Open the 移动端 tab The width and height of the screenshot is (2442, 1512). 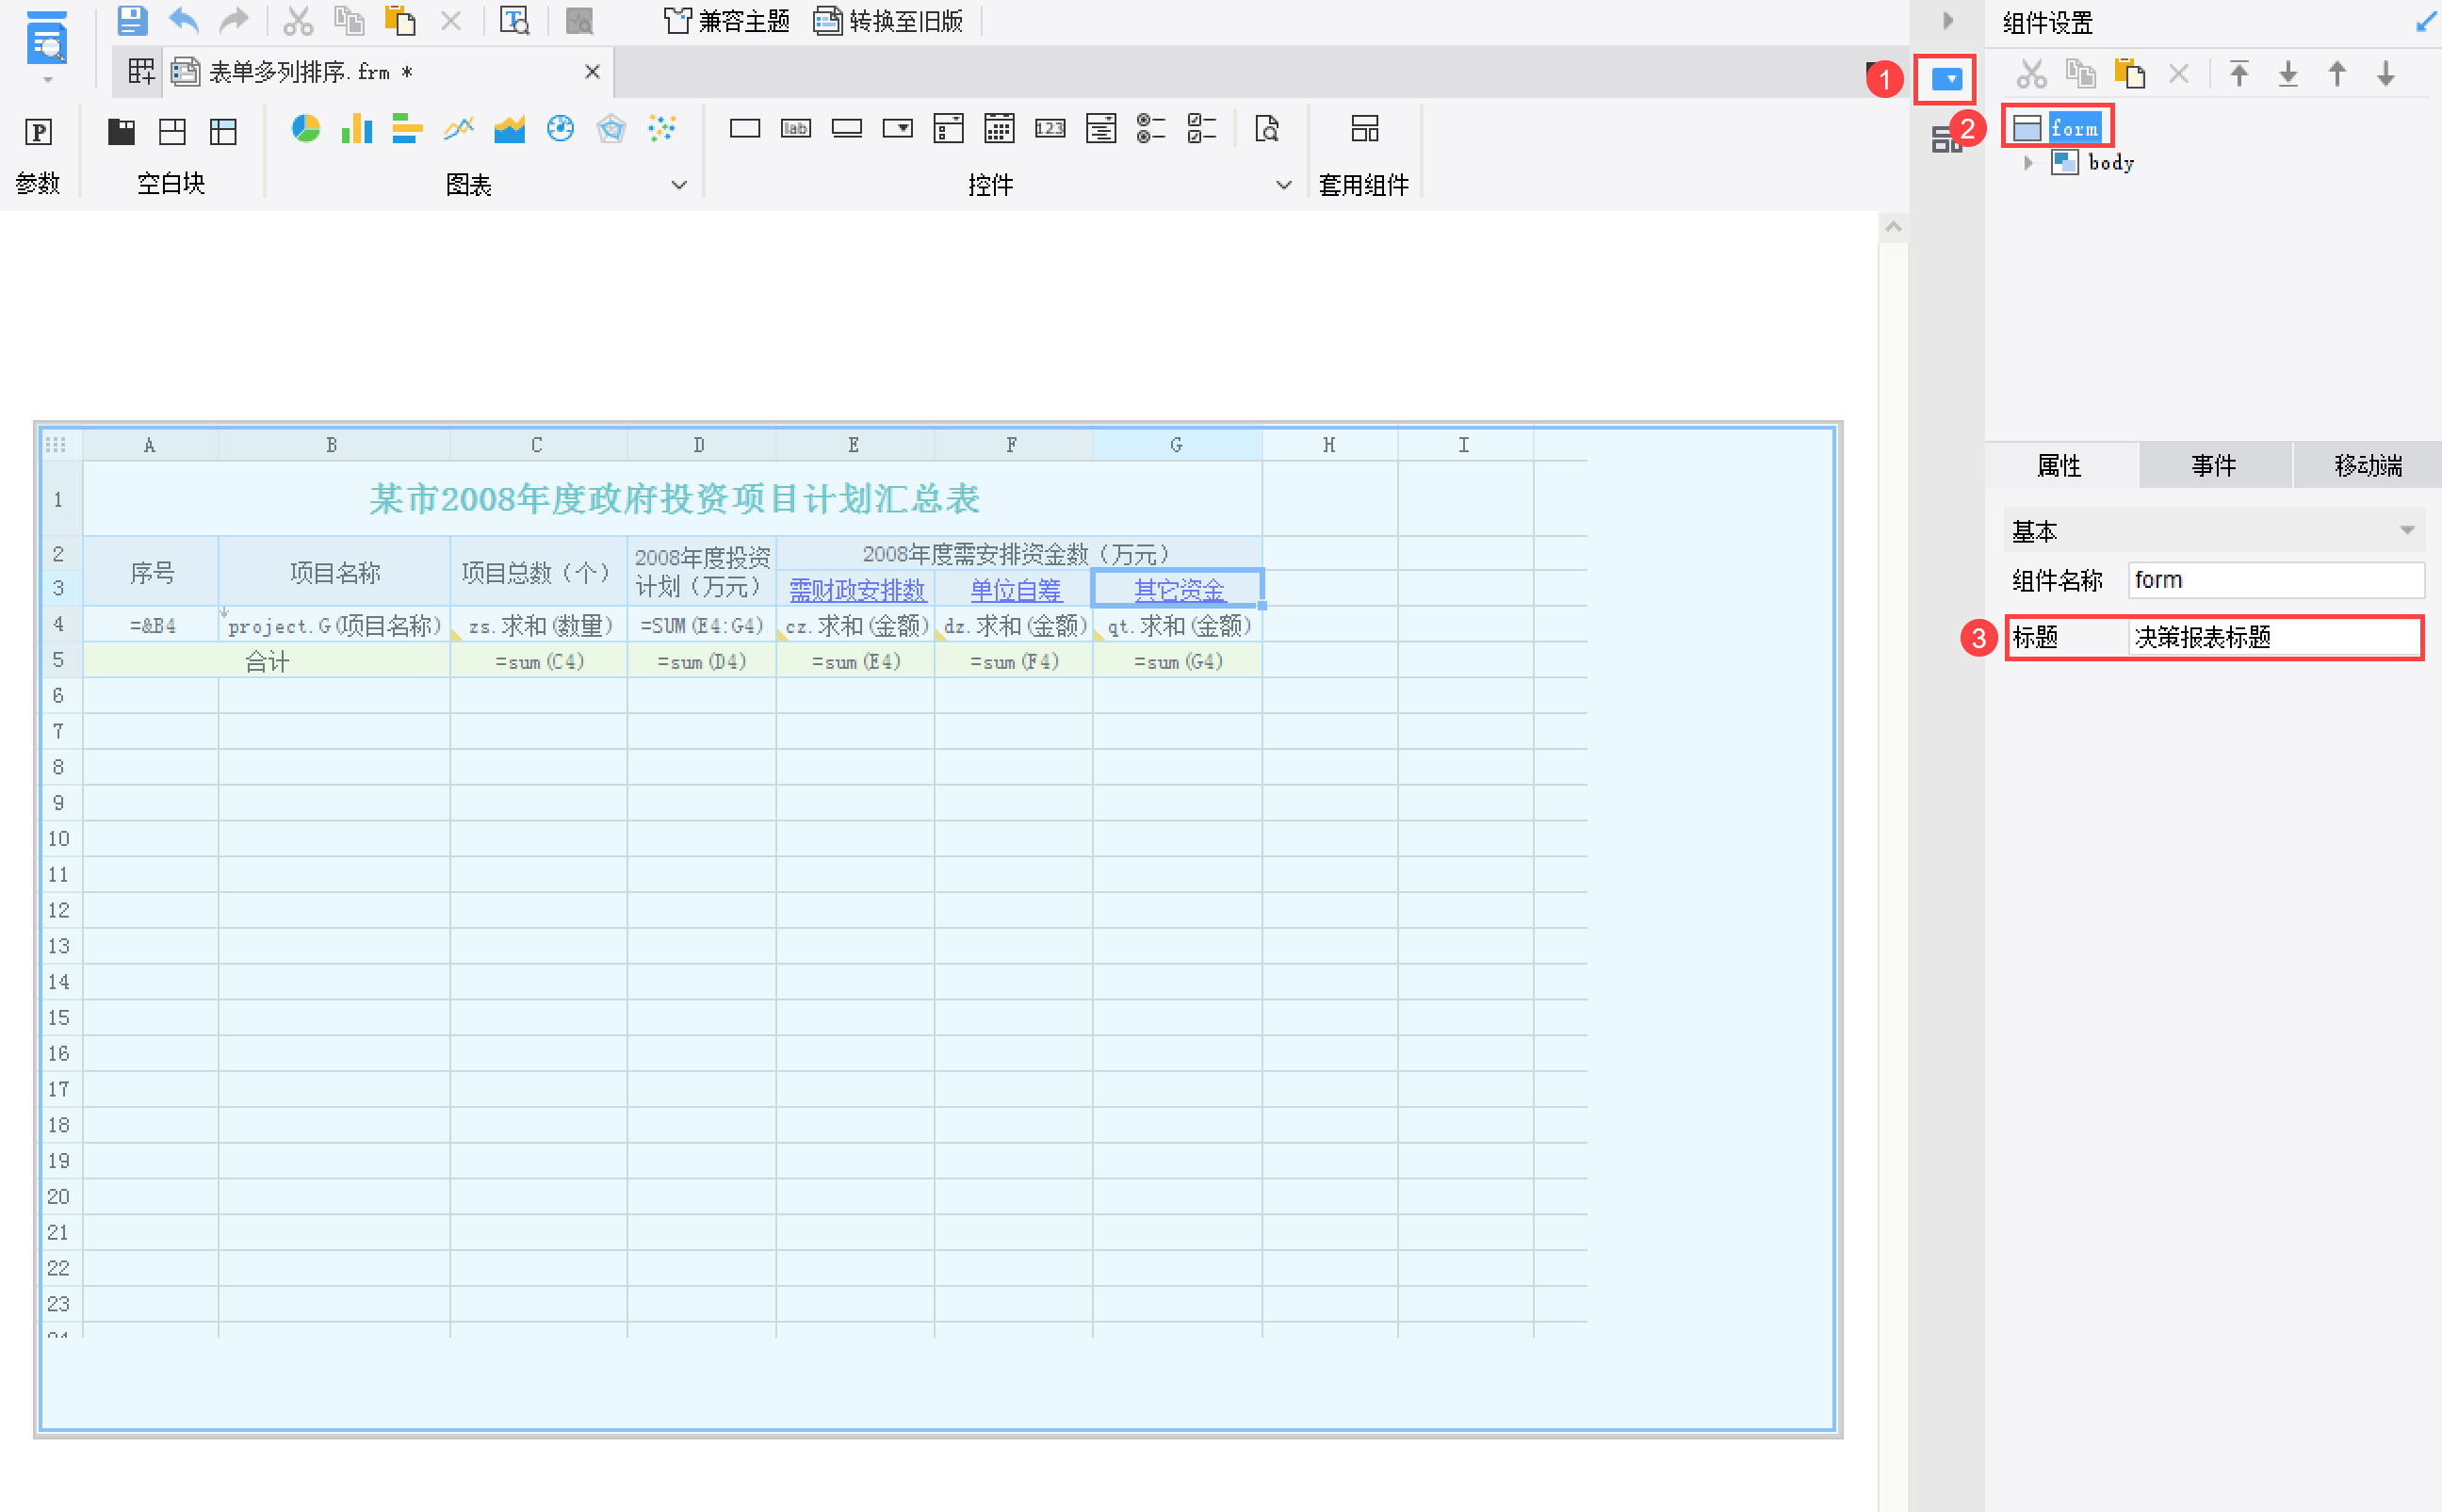[2367, 466]
